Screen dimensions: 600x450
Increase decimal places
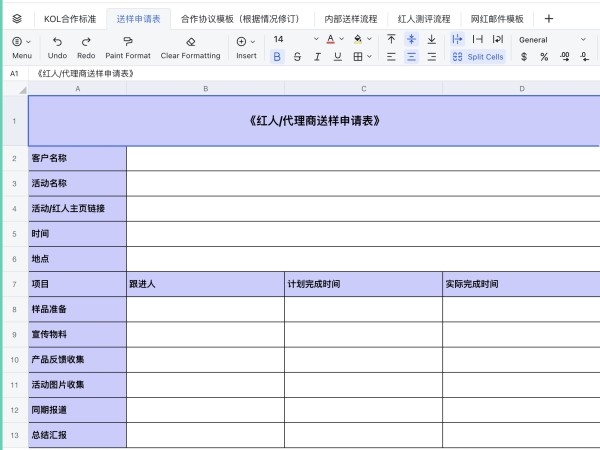click(564, 57)
